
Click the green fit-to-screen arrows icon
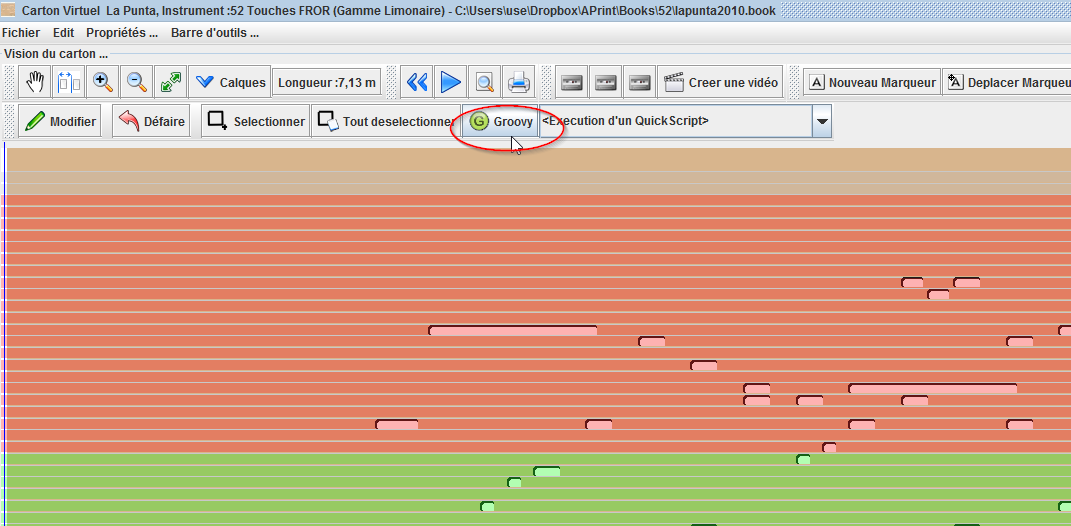170,83
